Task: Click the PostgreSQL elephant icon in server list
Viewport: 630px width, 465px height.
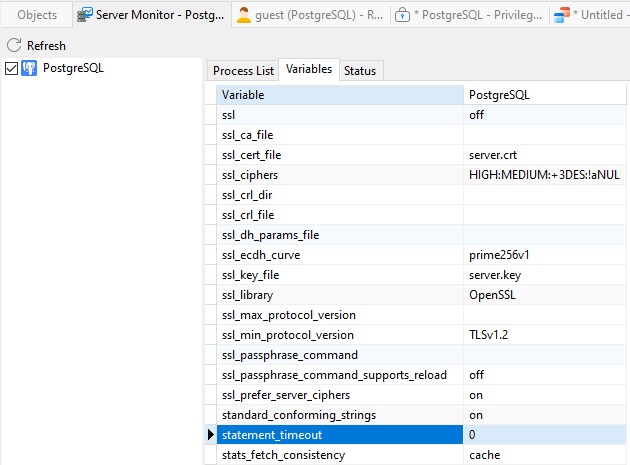Action: coord(29,68)
